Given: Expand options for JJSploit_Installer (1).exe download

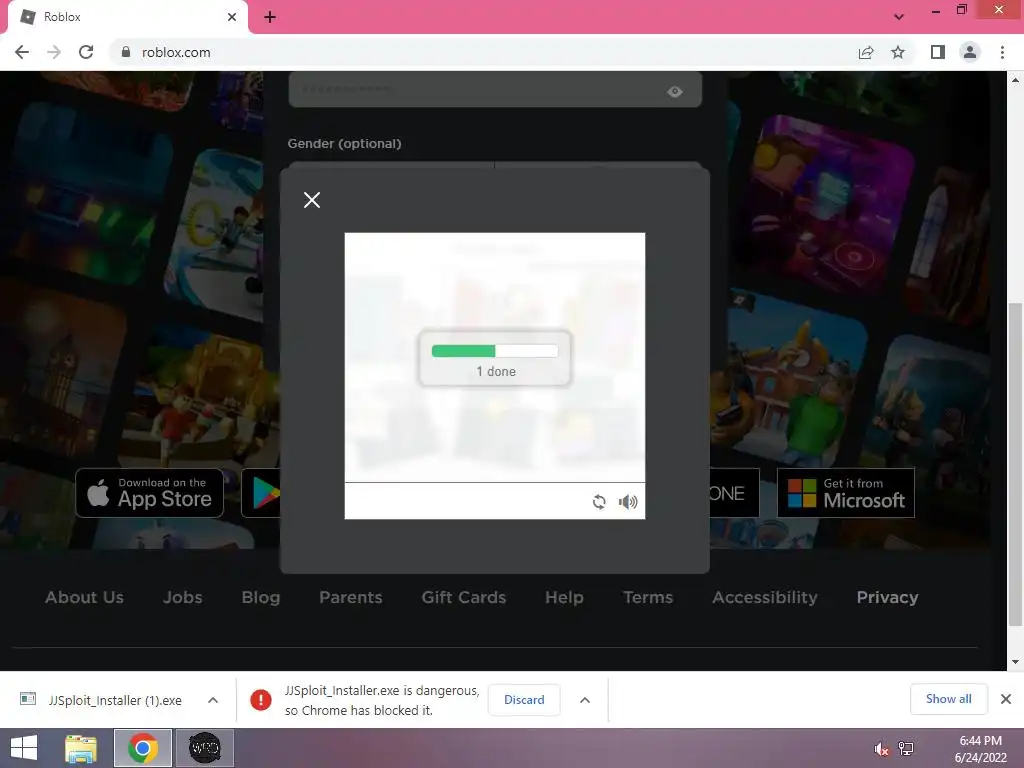Looking at the screenshot, I should point(213,700).
